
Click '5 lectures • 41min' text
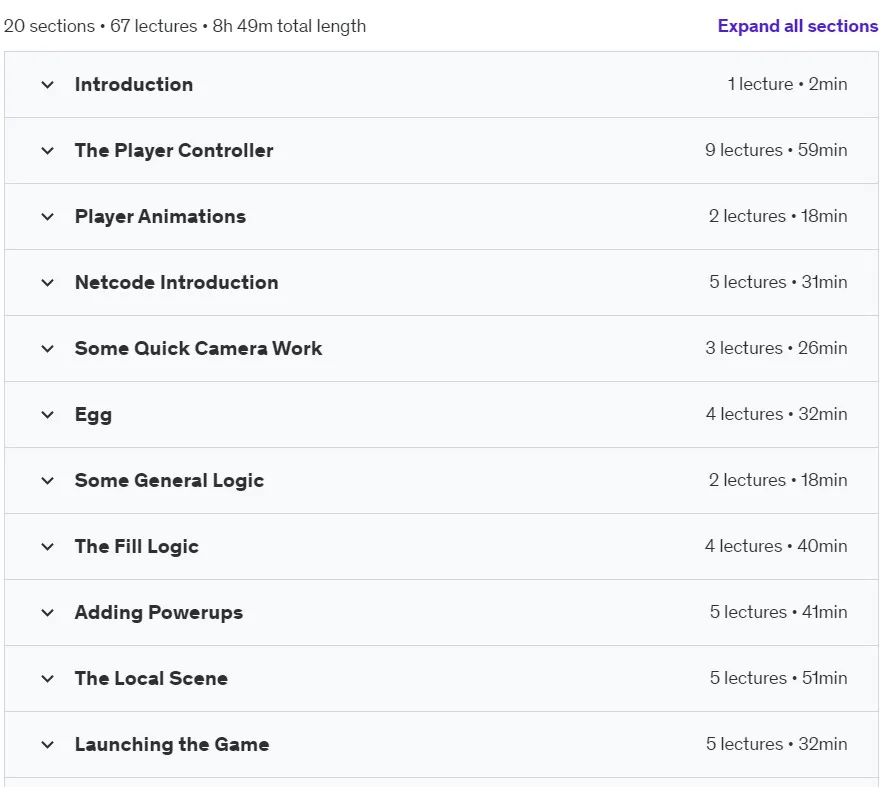(x=778, y=611)
